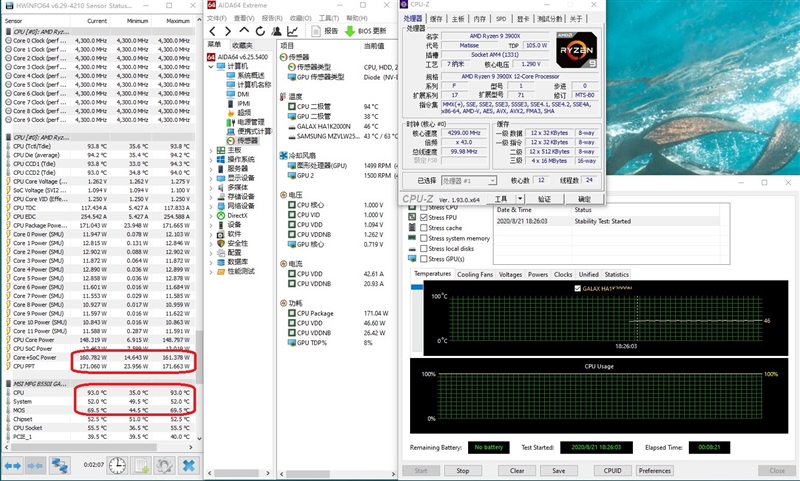Viewport: 800px width, 481px height.
Task: Open CPU-Z 工具 dropdown arrow
Action: click(x=520, y=199)
